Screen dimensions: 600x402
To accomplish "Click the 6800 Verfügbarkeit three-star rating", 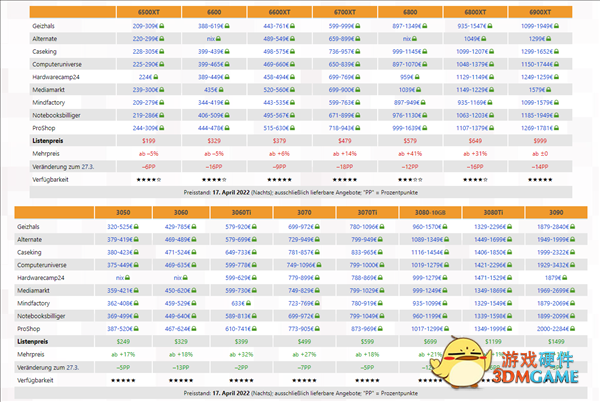I will coord(410,179).
